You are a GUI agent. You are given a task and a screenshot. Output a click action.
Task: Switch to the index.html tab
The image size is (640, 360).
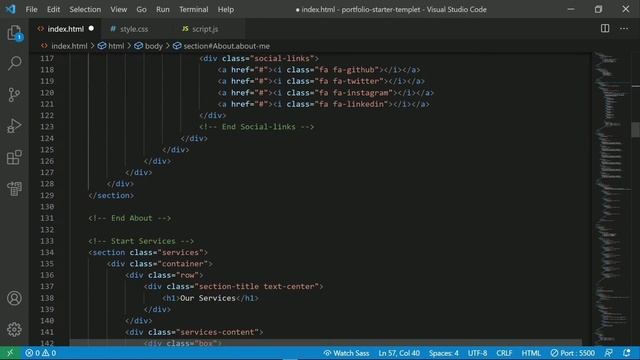tap(65, 29)
